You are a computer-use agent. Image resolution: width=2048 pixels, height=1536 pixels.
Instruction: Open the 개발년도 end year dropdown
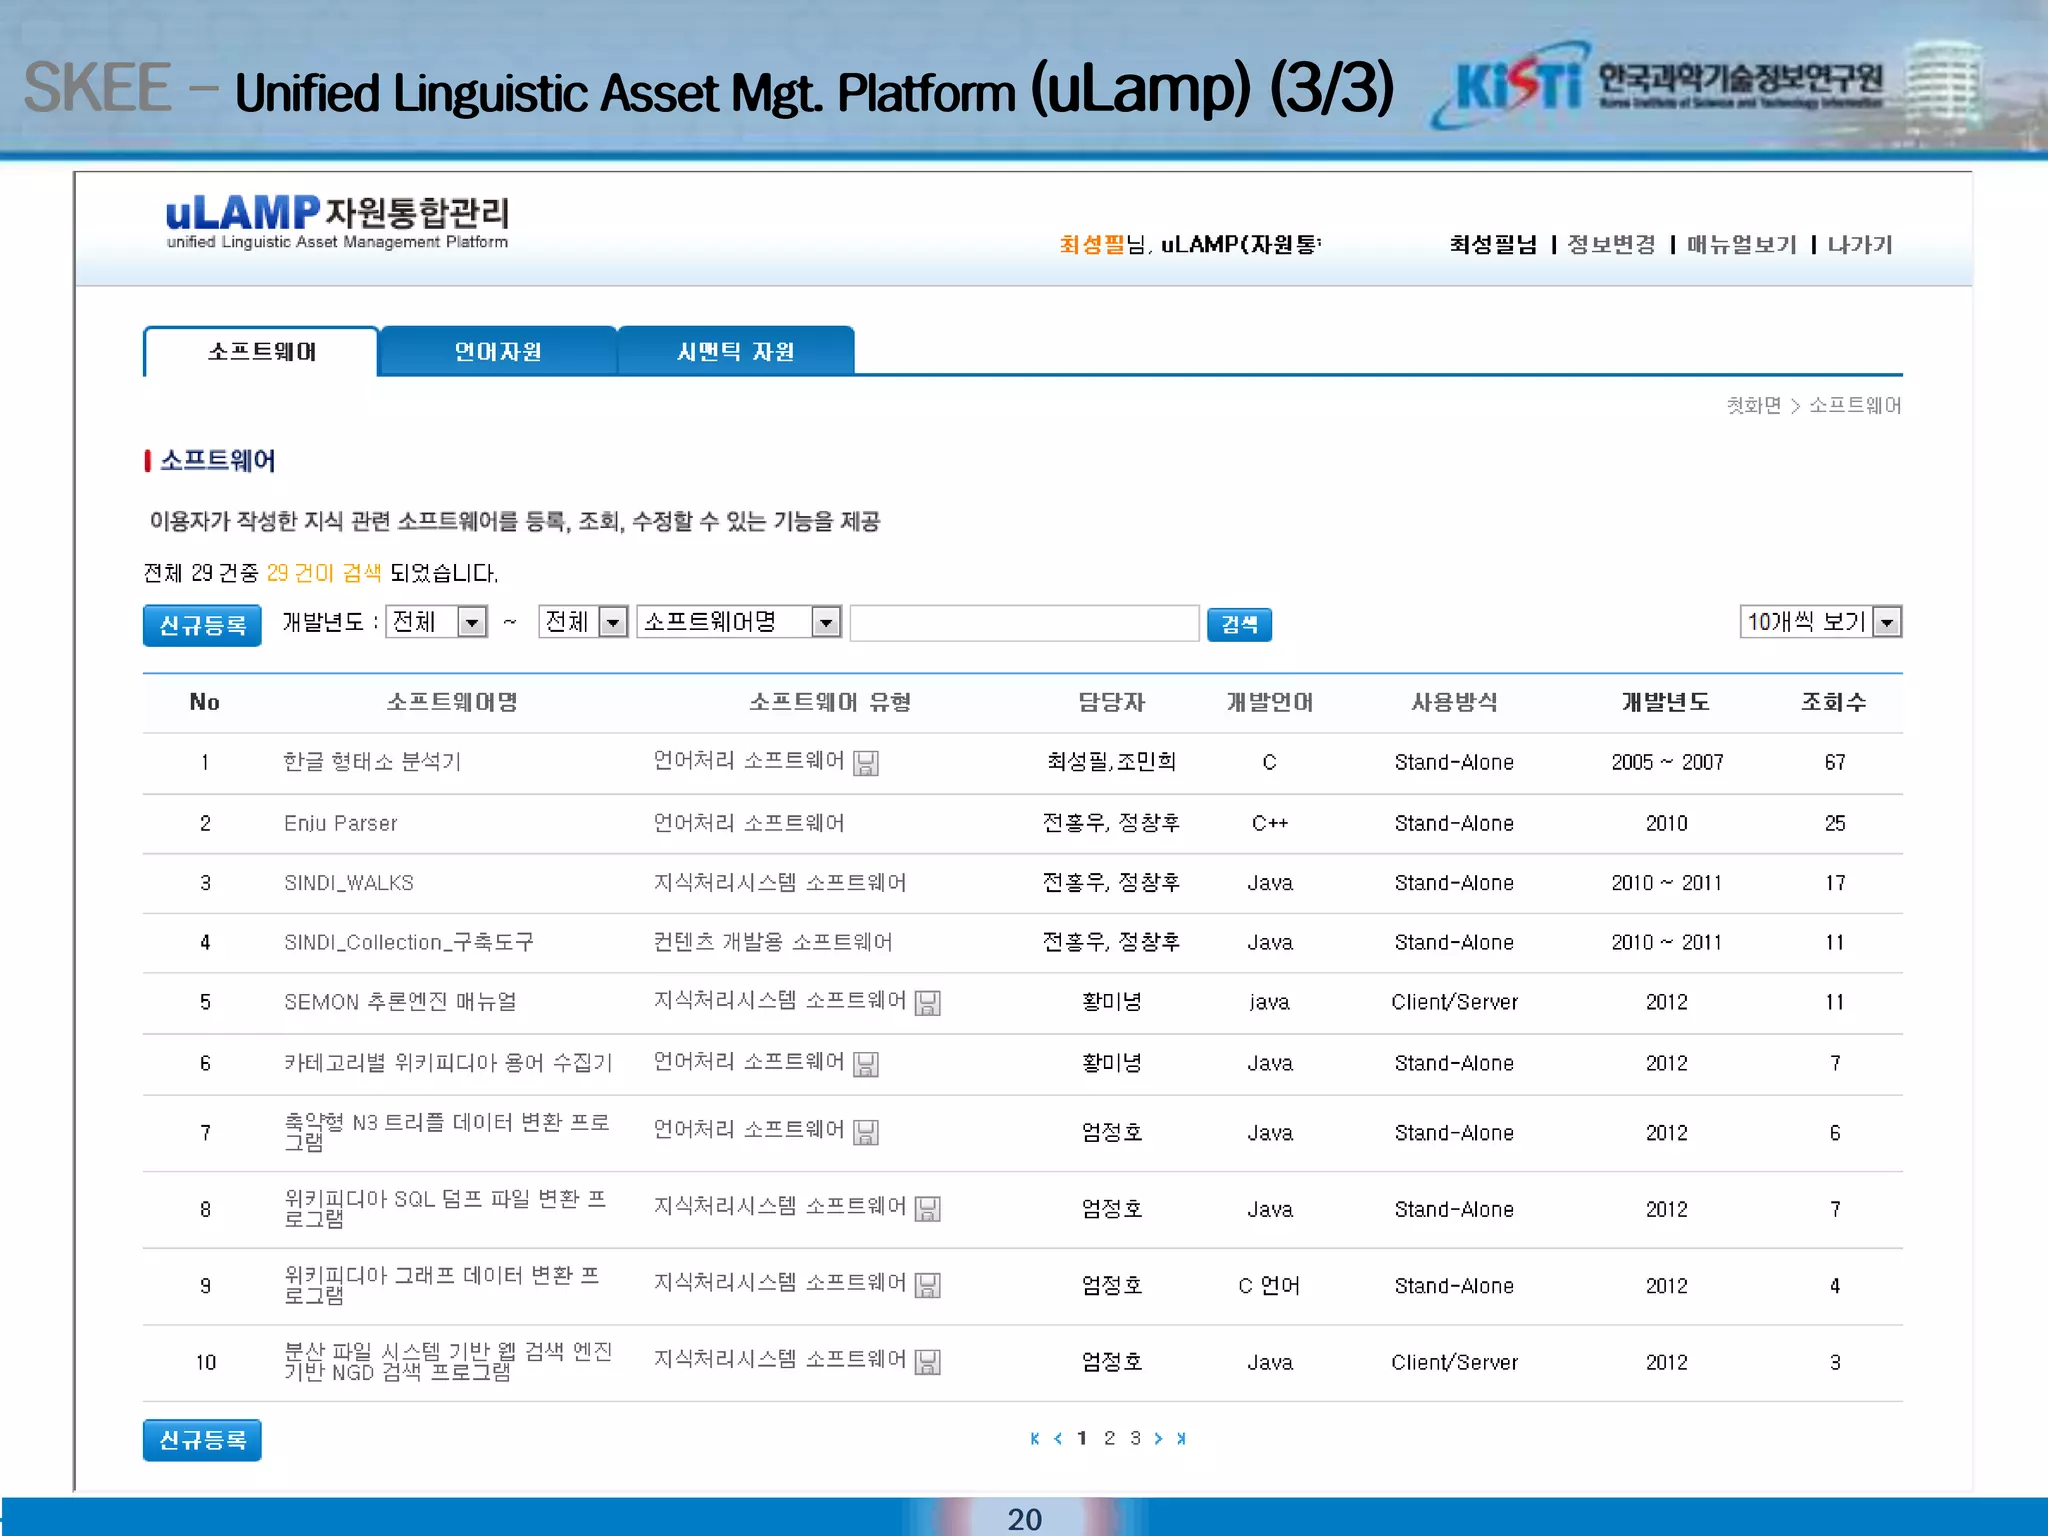(584, 622)
